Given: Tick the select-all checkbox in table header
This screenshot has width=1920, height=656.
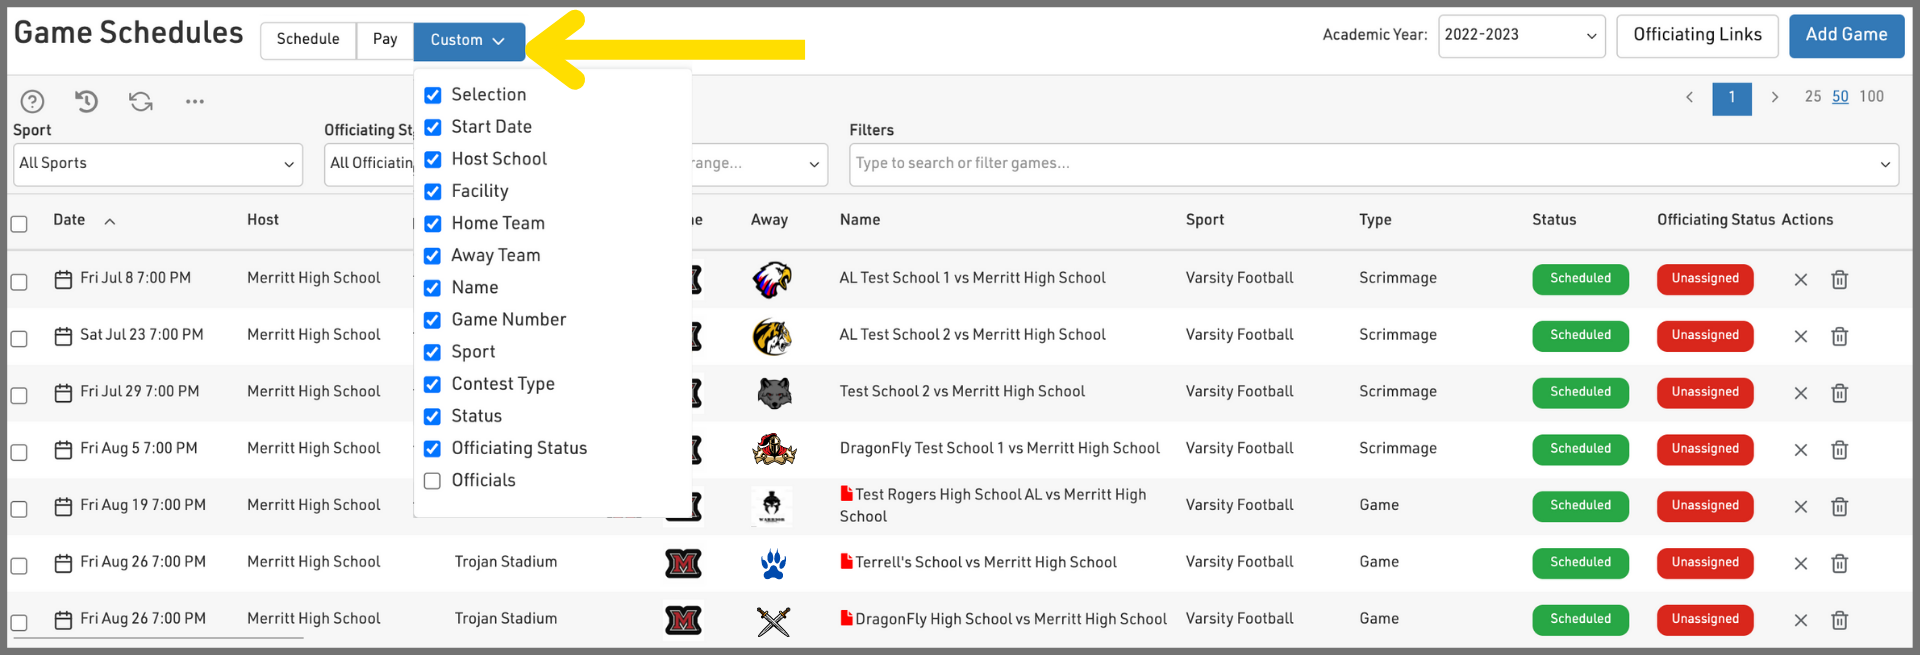Looking at the screenshot, I should pyautogui.click(x=19, y=224).
